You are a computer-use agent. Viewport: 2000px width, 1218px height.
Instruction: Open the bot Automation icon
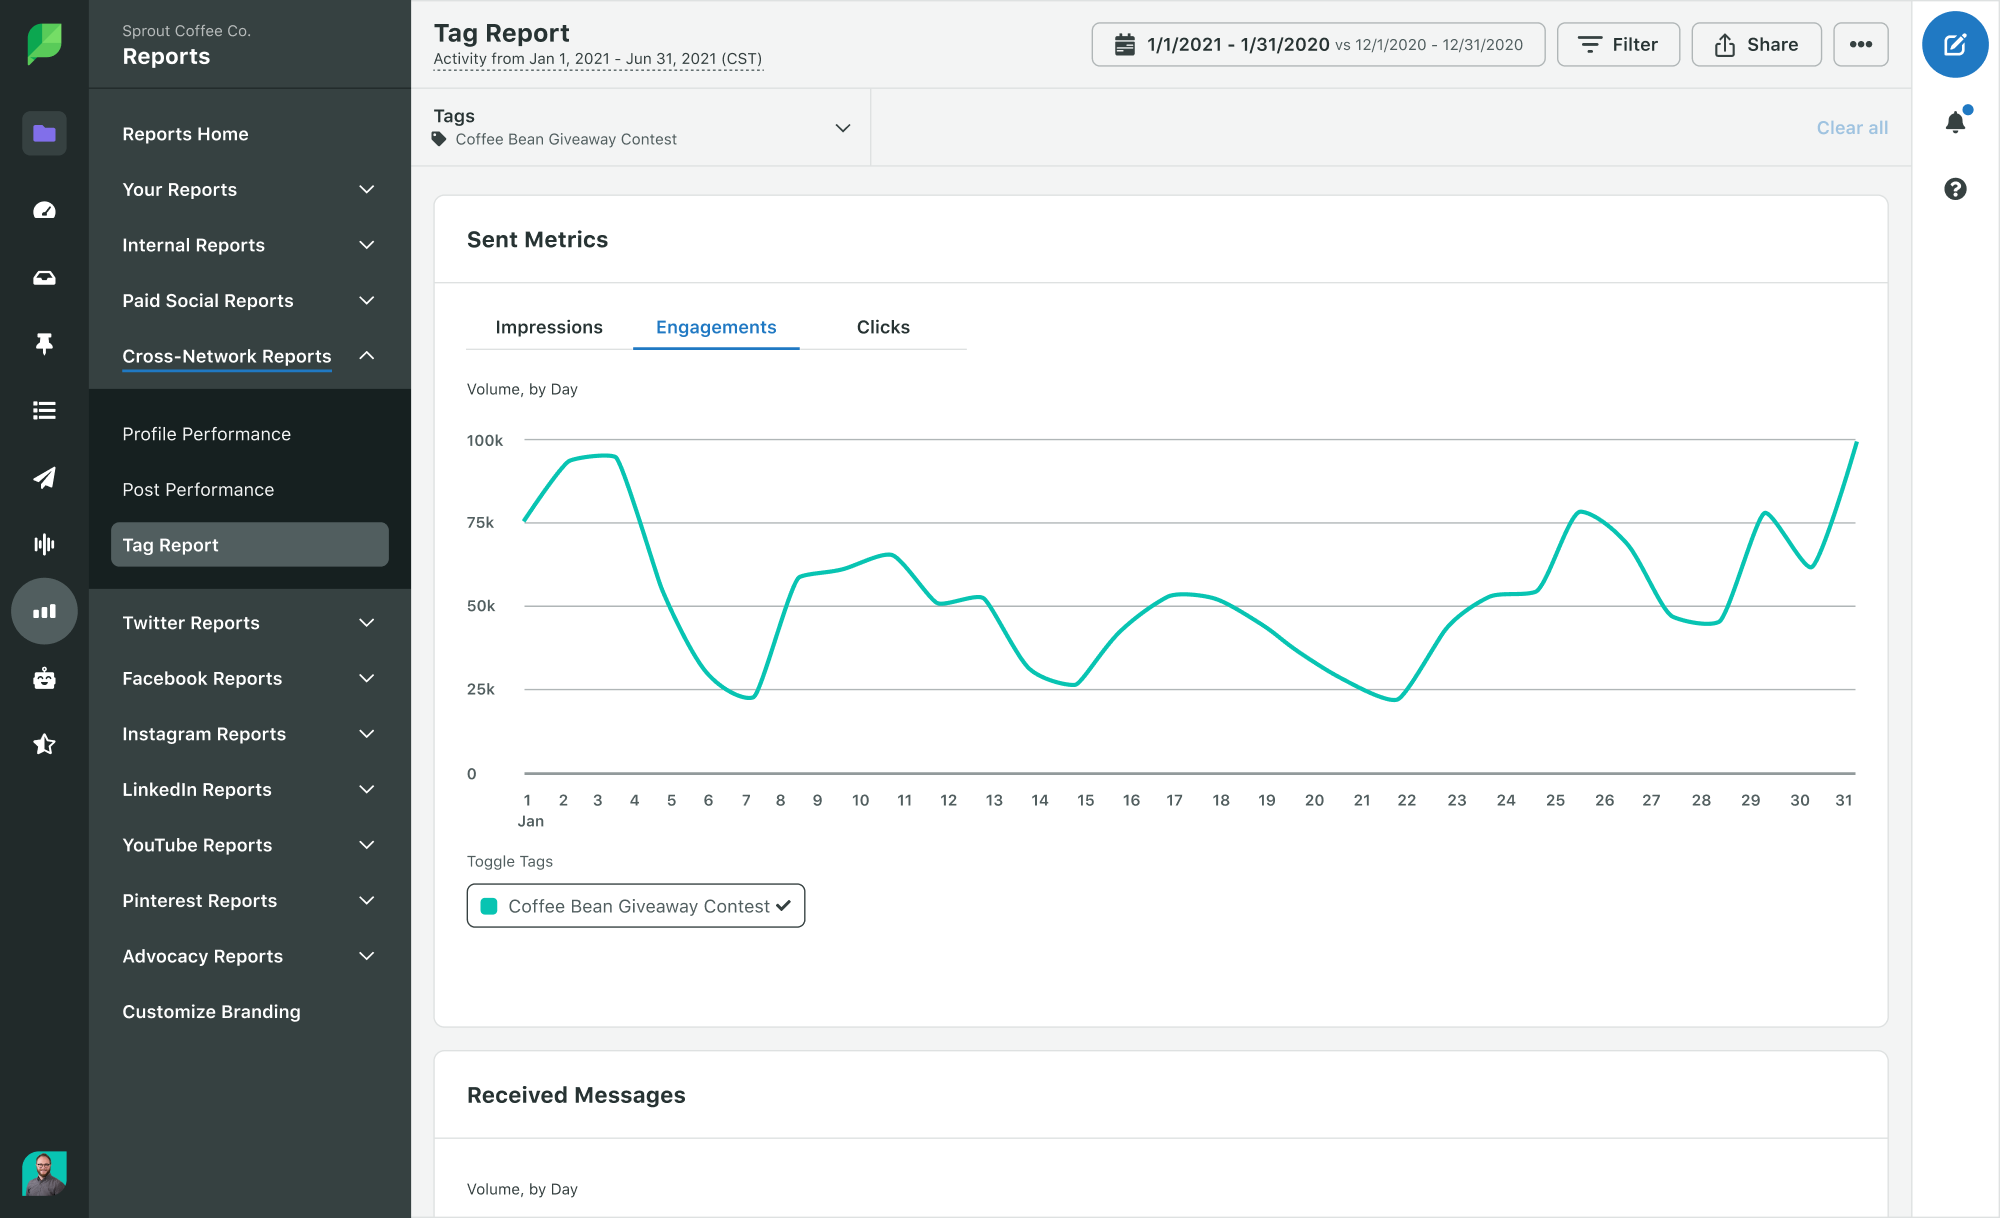[x=44, y=679]
